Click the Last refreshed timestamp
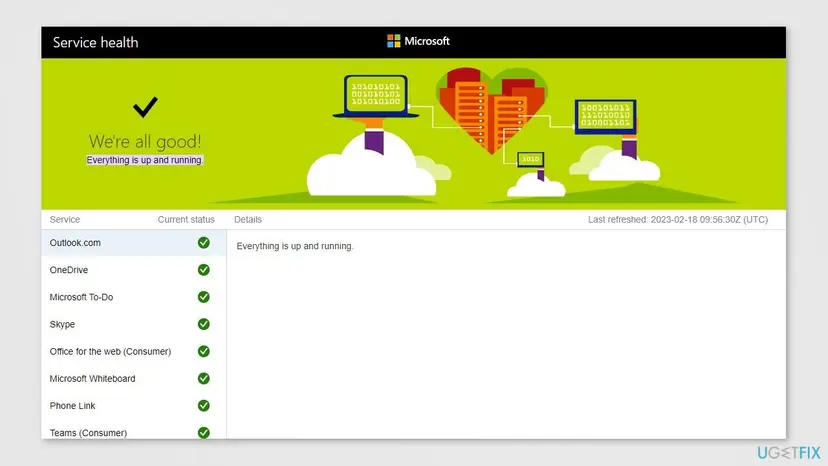 click(x=678, y=220)
